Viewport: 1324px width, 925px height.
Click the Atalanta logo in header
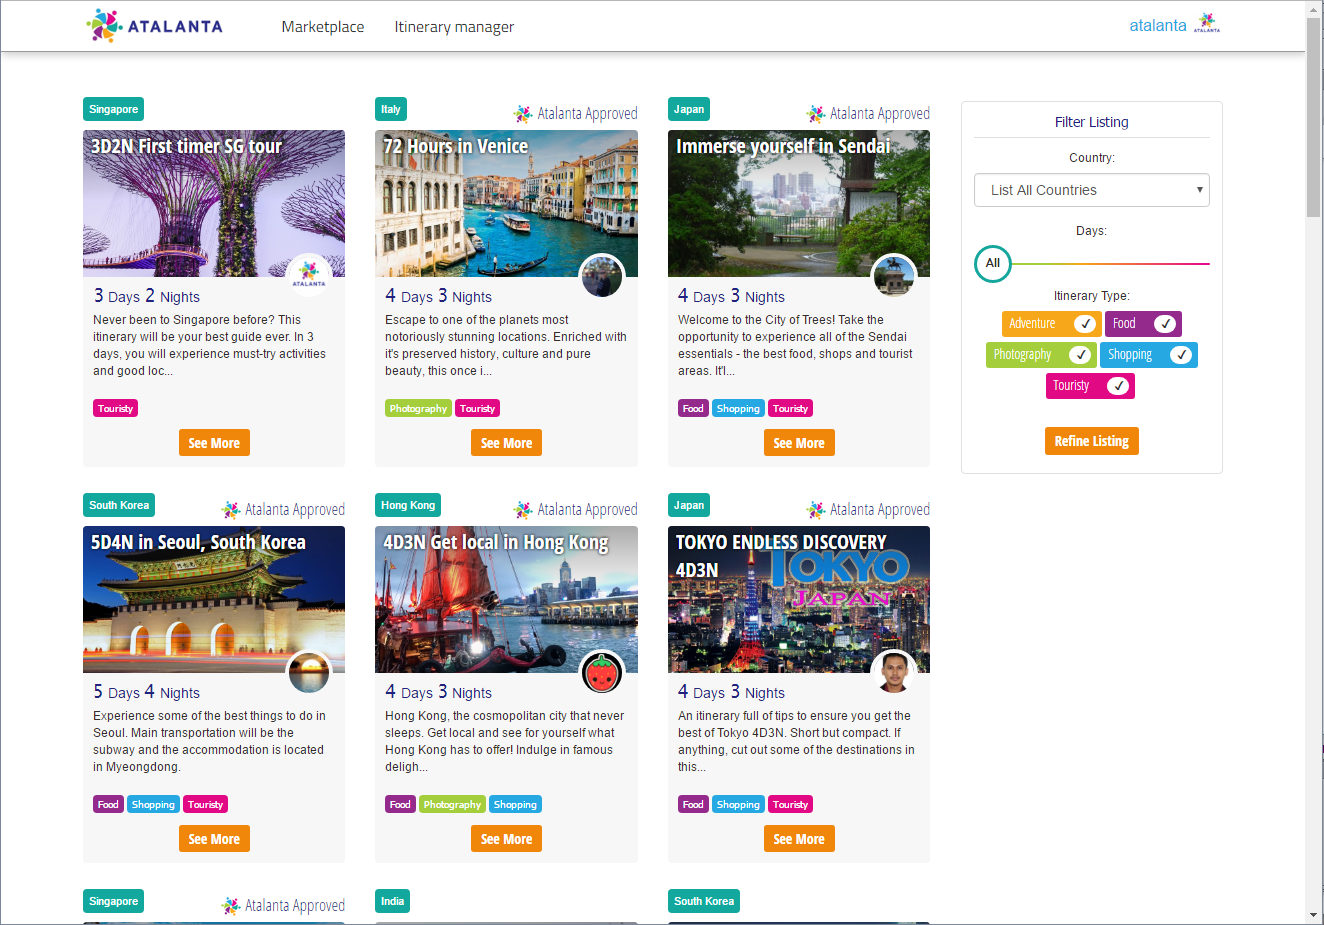coord(154,26)
